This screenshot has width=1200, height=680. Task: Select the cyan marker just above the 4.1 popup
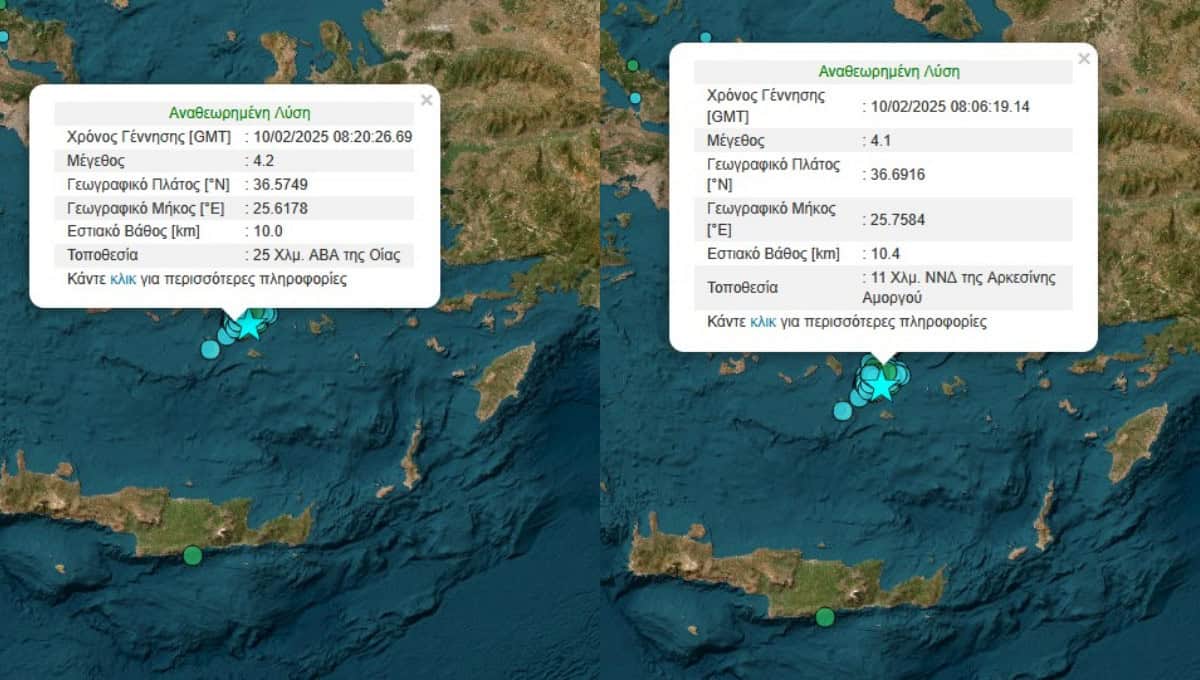(x=705, y=37)
